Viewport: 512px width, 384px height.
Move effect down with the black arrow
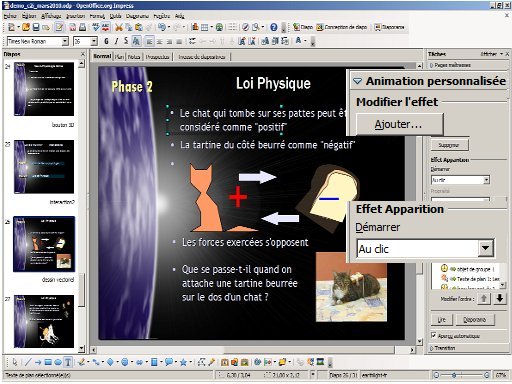click(500, 298)
